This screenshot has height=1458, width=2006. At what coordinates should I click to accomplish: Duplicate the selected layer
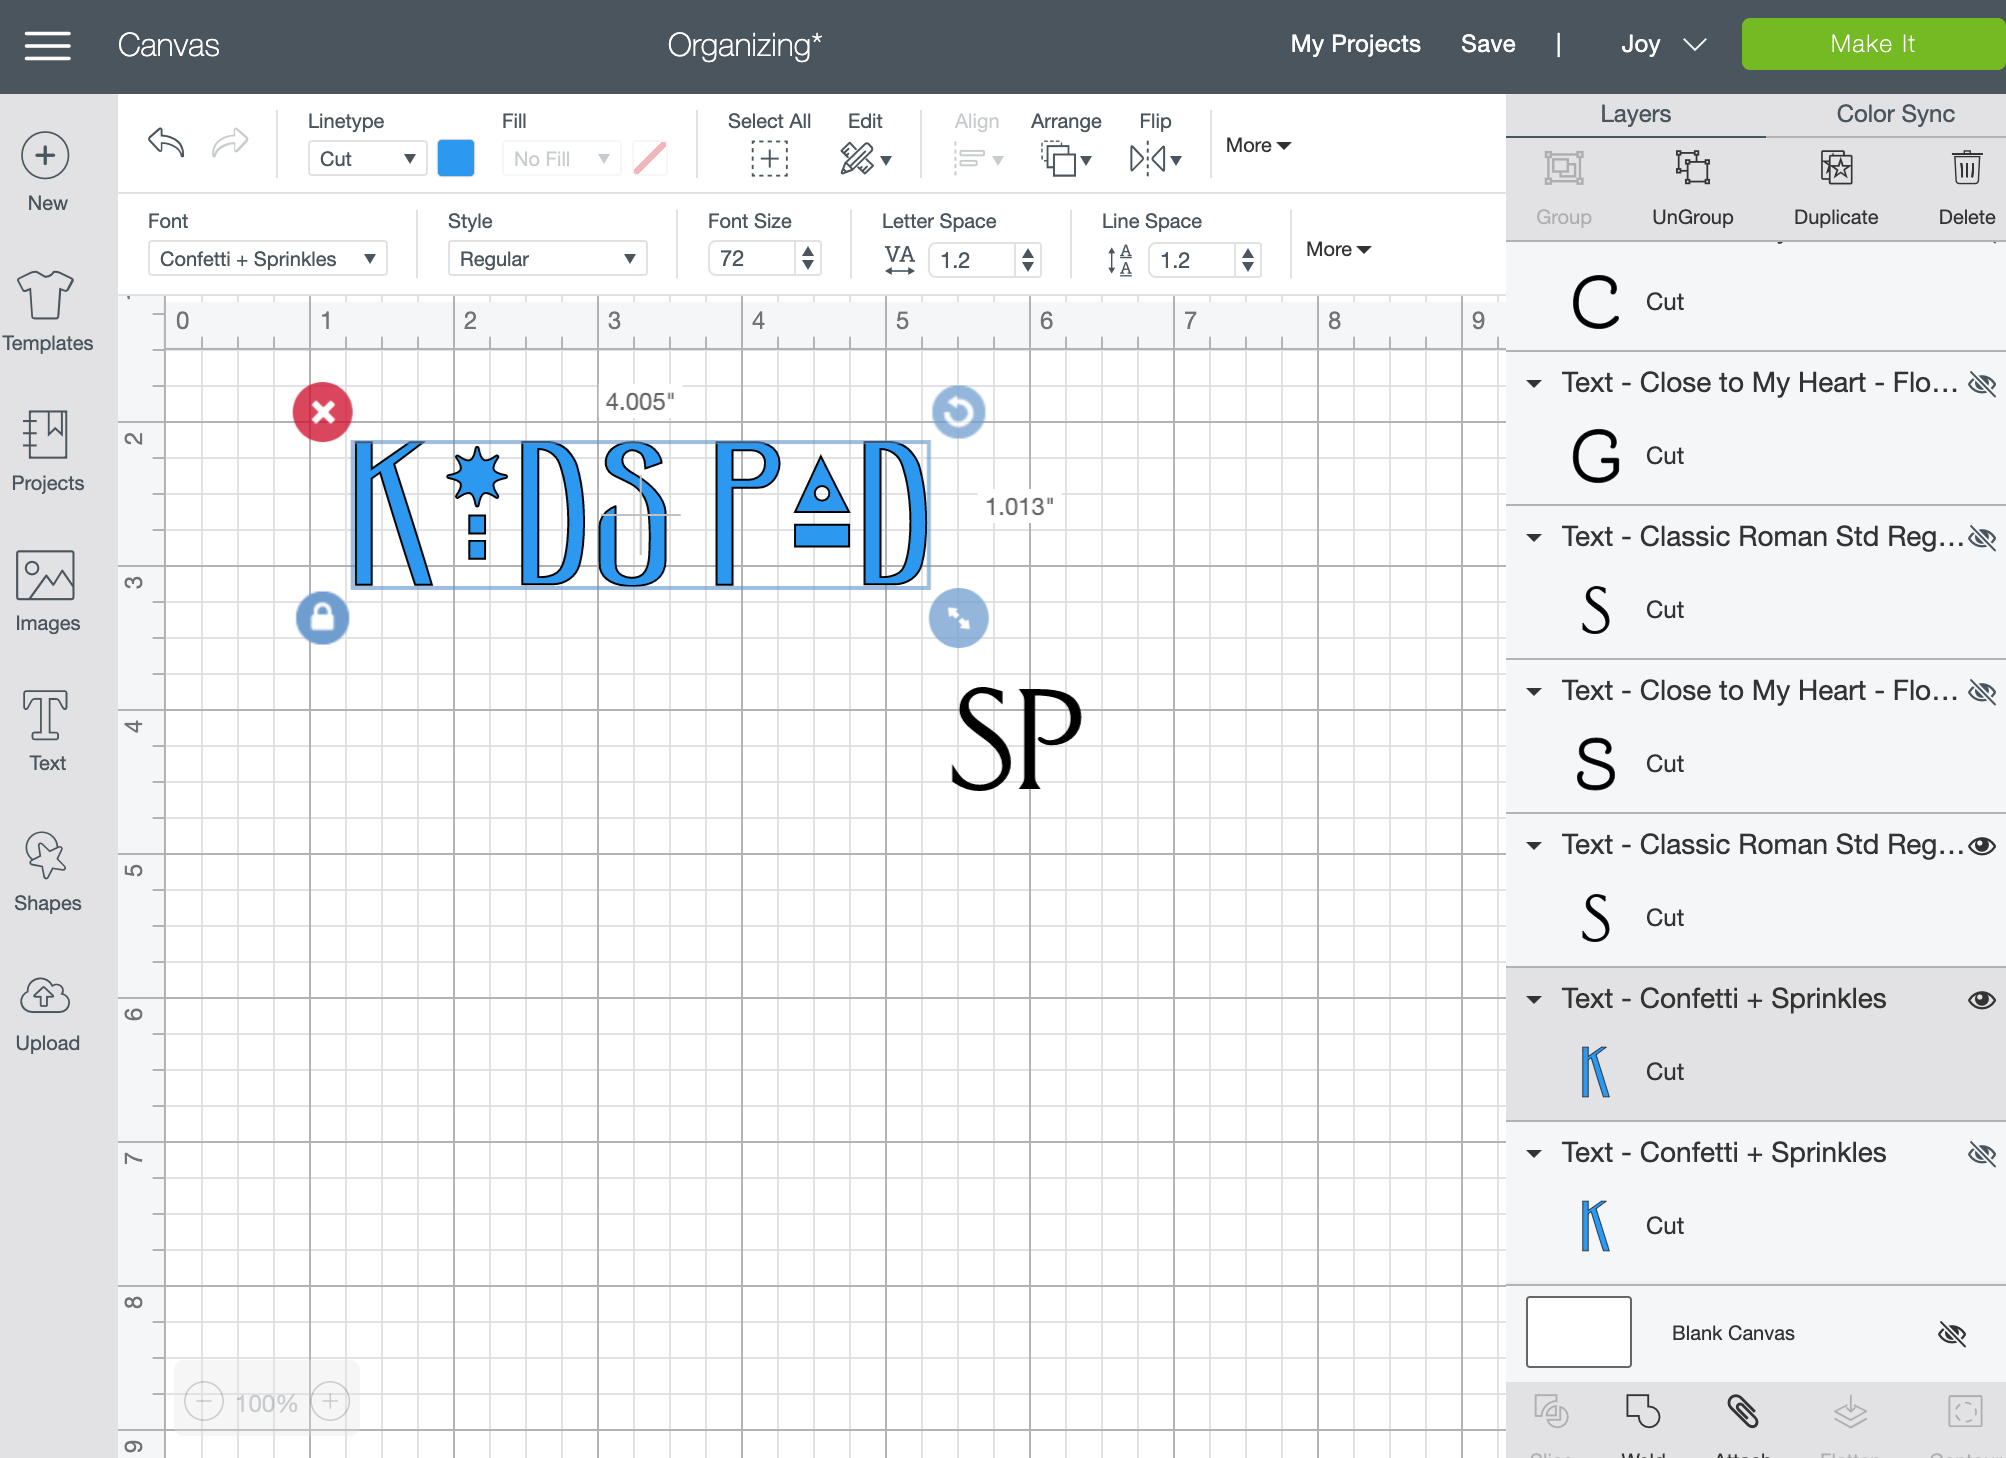1836,188
